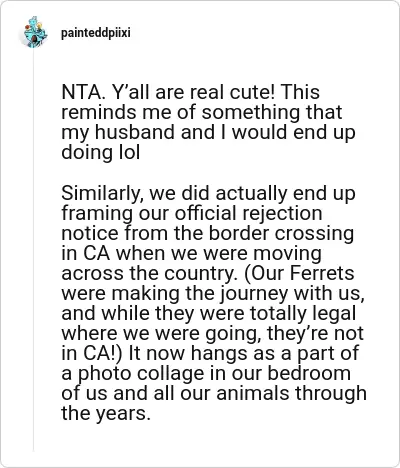Select the first paragraph ending 'doing lol'
The height and width of the screenshot is (468, 400).
click(208, 122)
